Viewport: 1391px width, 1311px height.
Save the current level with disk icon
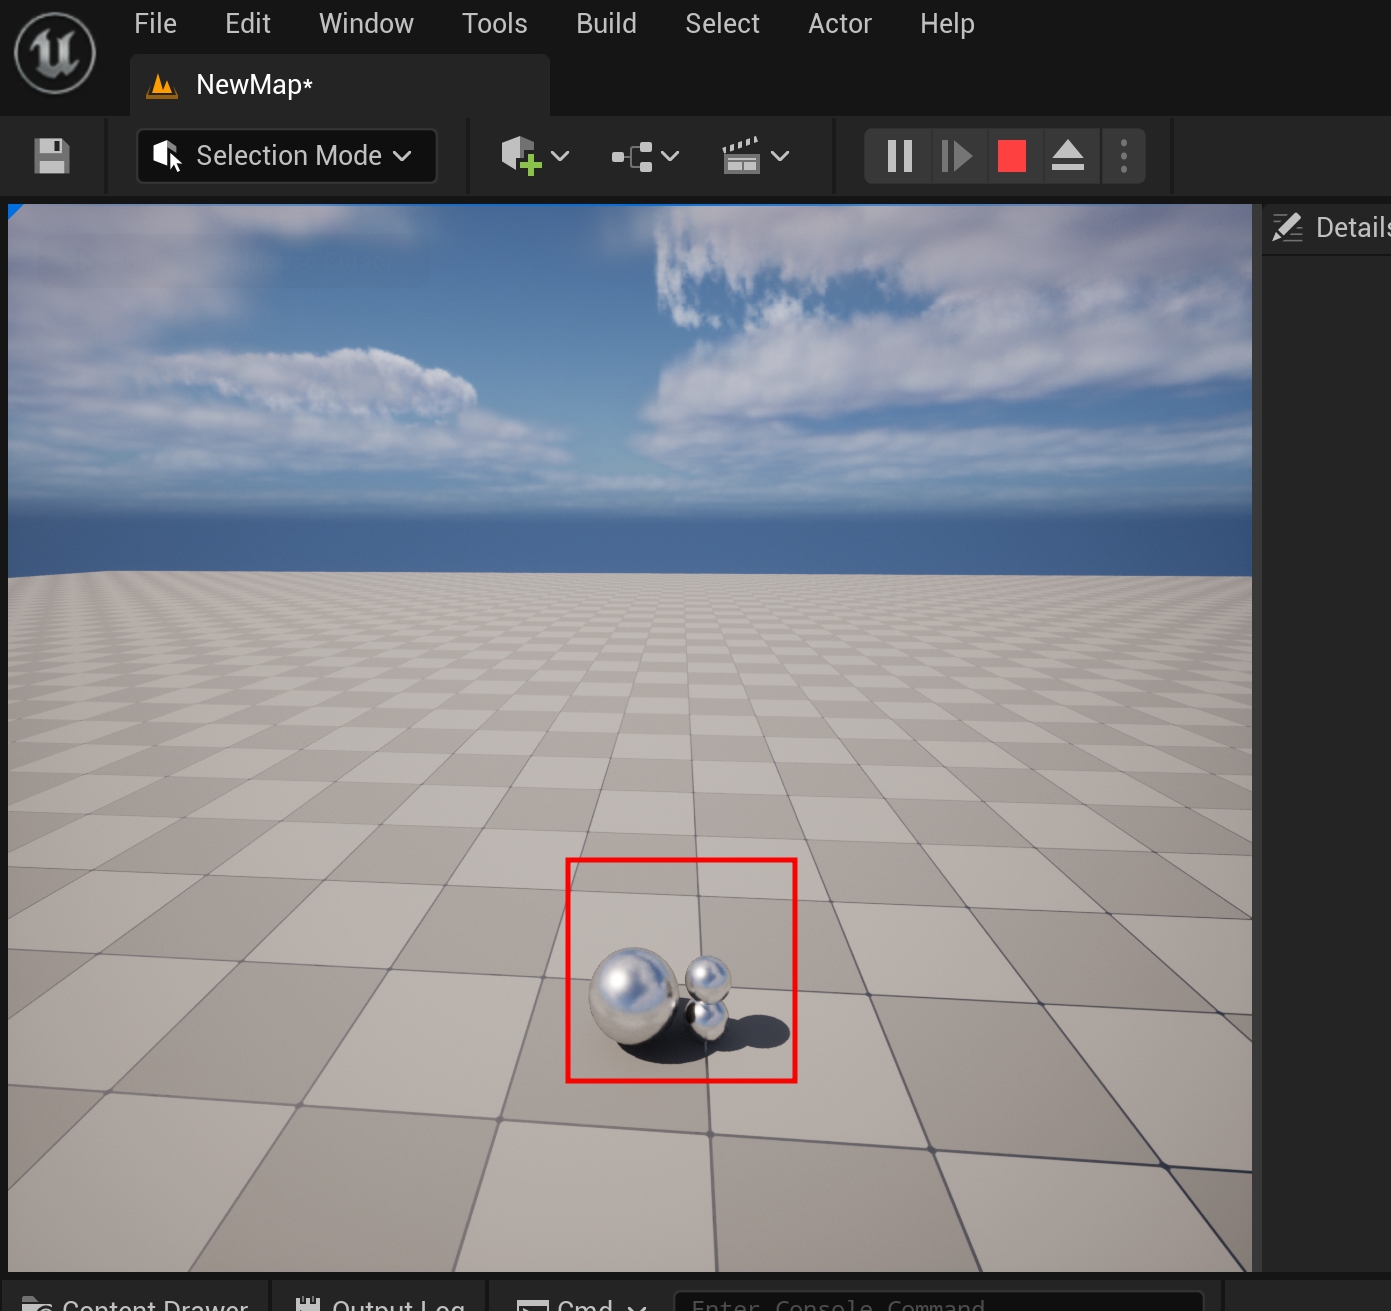52,156
